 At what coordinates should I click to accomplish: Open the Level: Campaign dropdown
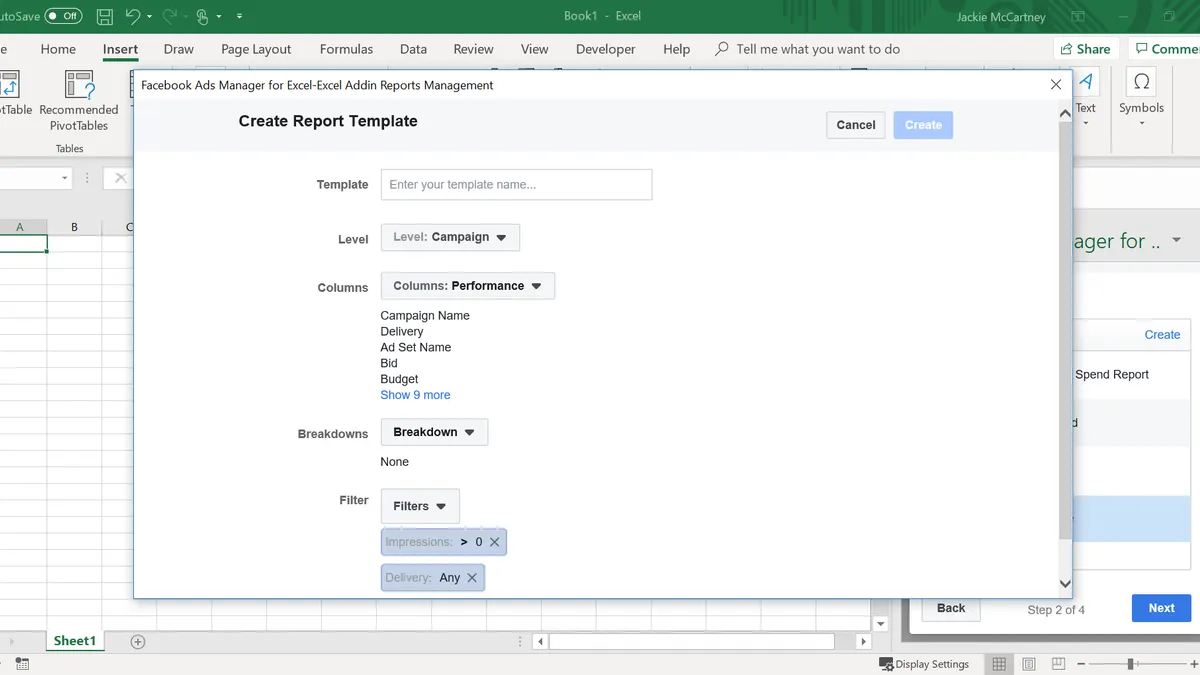pos(450,237)
